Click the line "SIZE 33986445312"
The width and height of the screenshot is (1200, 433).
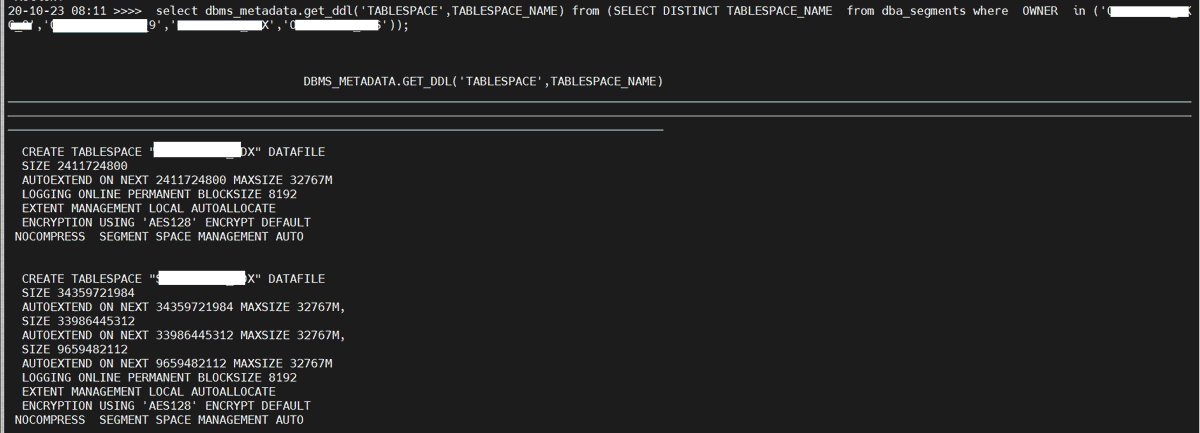click(78, 321)
